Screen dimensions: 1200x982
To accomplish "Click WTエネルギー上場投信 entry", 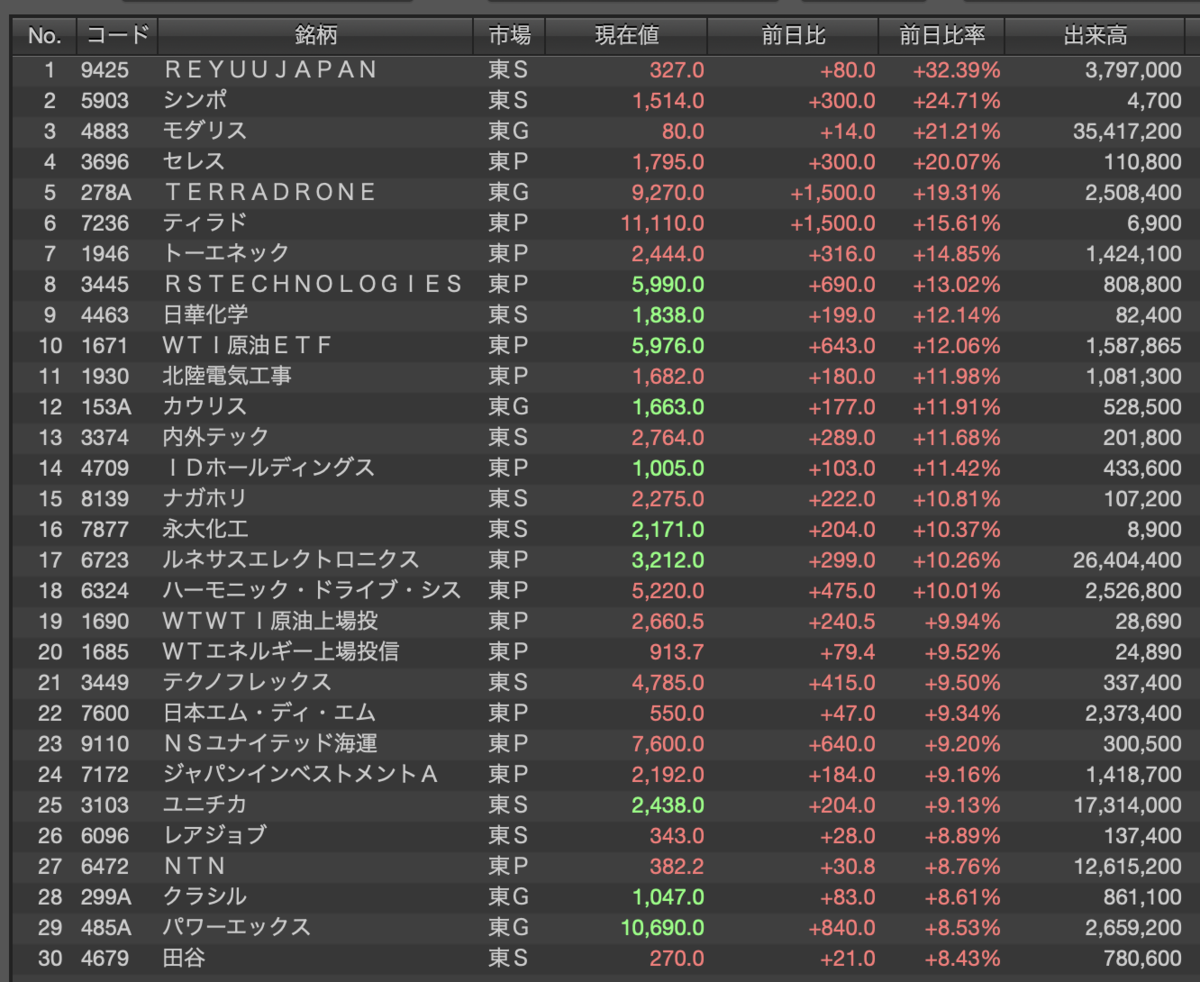I will pos(281,652).
